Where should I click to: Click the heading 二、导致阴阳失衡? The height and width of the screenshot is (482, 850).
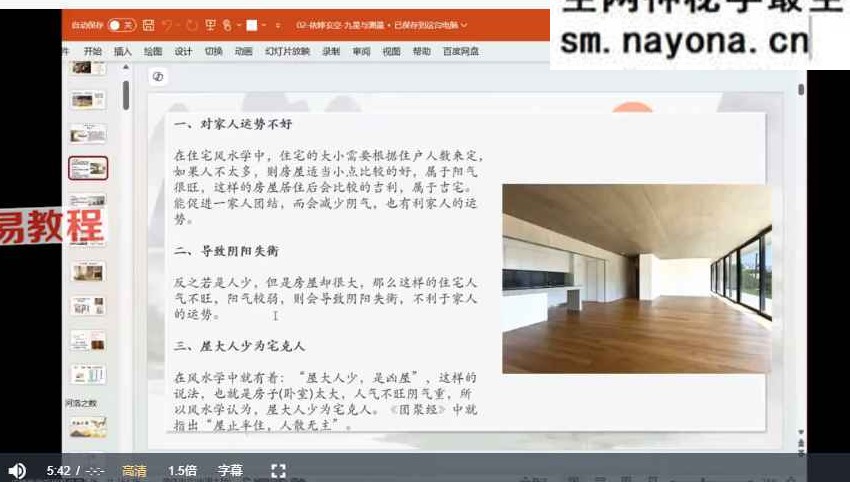(x=226, y=251)
